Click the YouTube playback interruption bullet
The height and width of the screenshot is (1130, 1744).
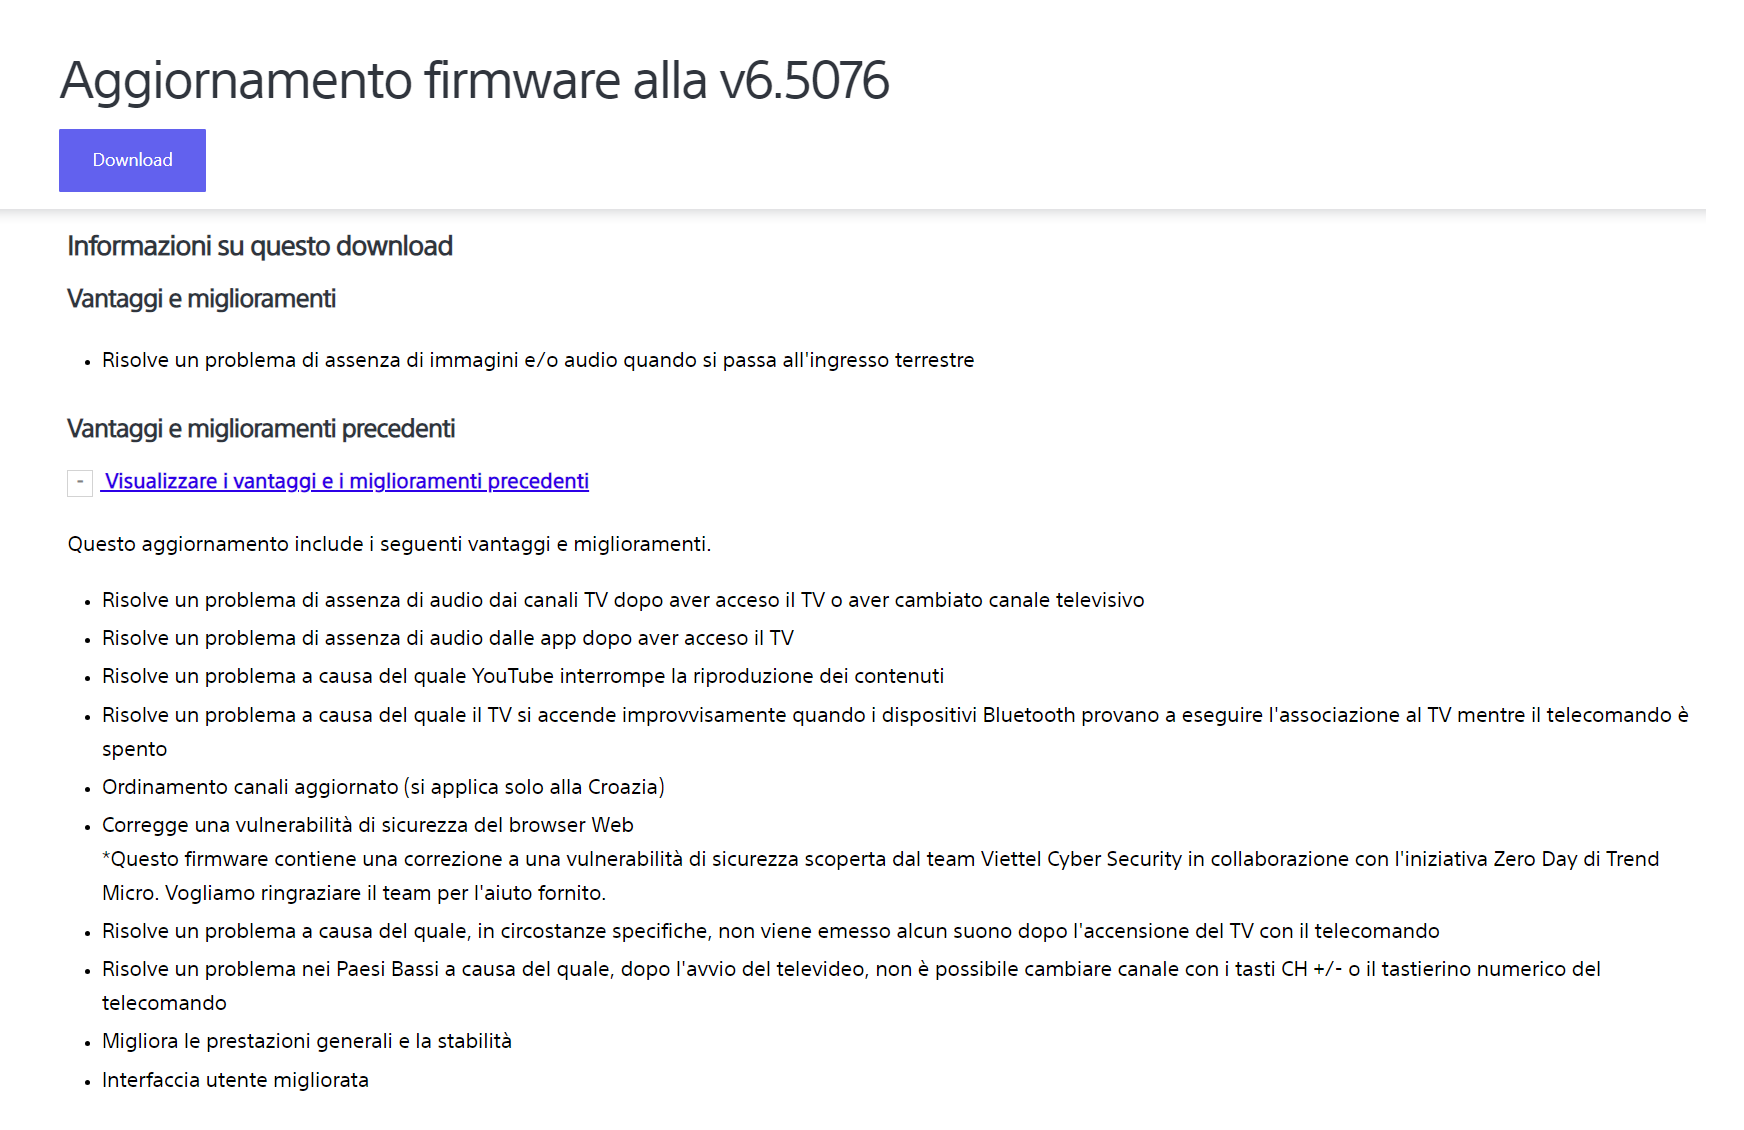pyautogui.click(x=523, y=676)
